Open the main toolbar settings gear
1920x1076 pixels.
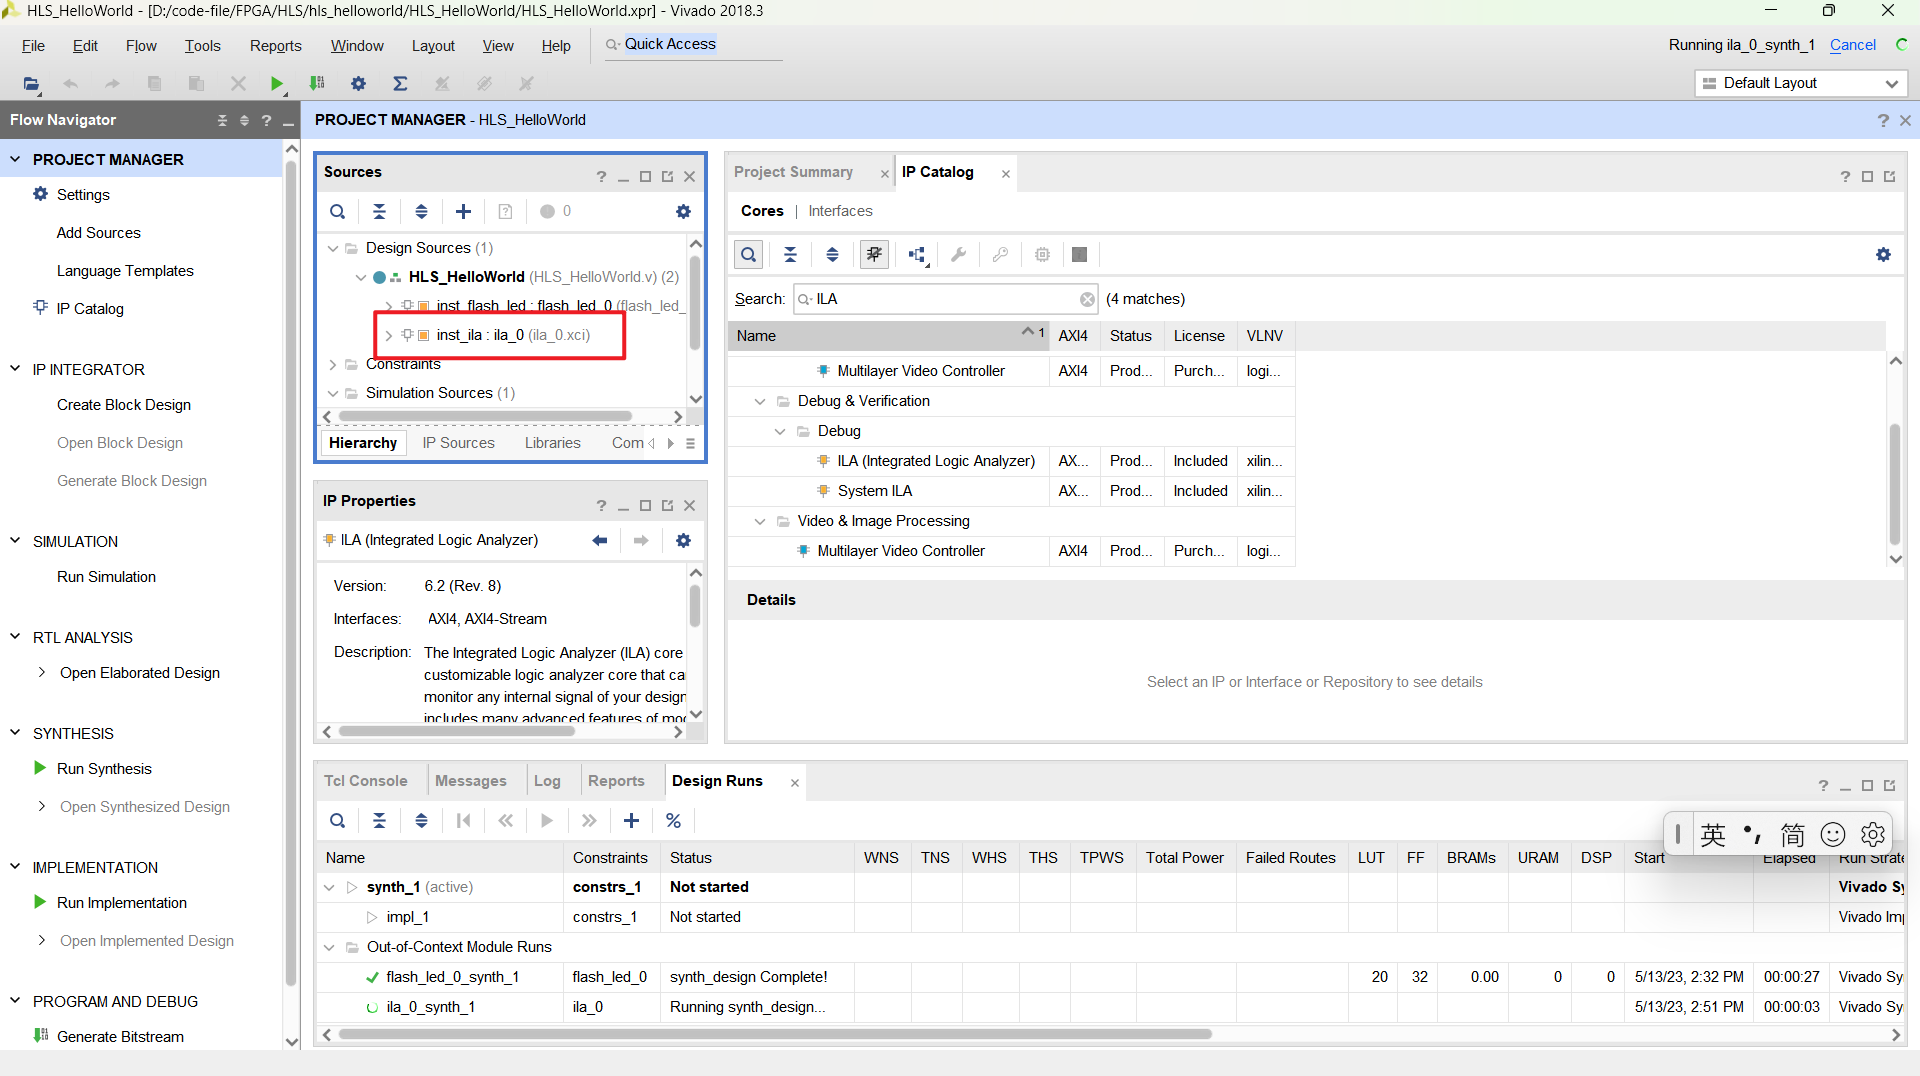coord(358,84)
